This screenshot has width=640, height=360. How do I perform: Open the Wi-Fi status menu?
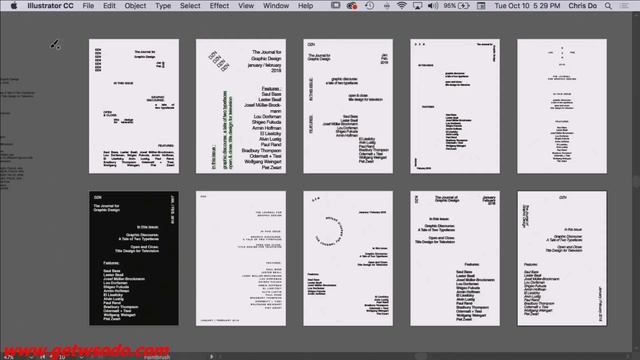pos(402,6)
